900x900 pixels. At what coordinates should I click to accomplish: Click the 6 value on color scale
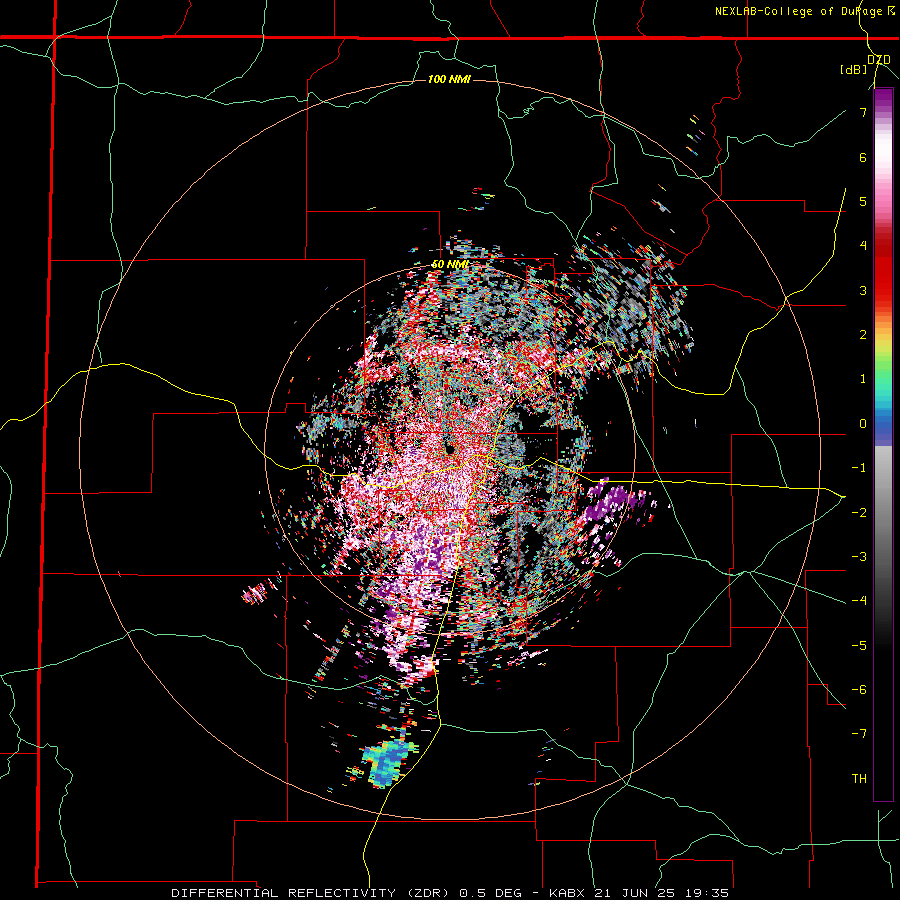point(863,157)
